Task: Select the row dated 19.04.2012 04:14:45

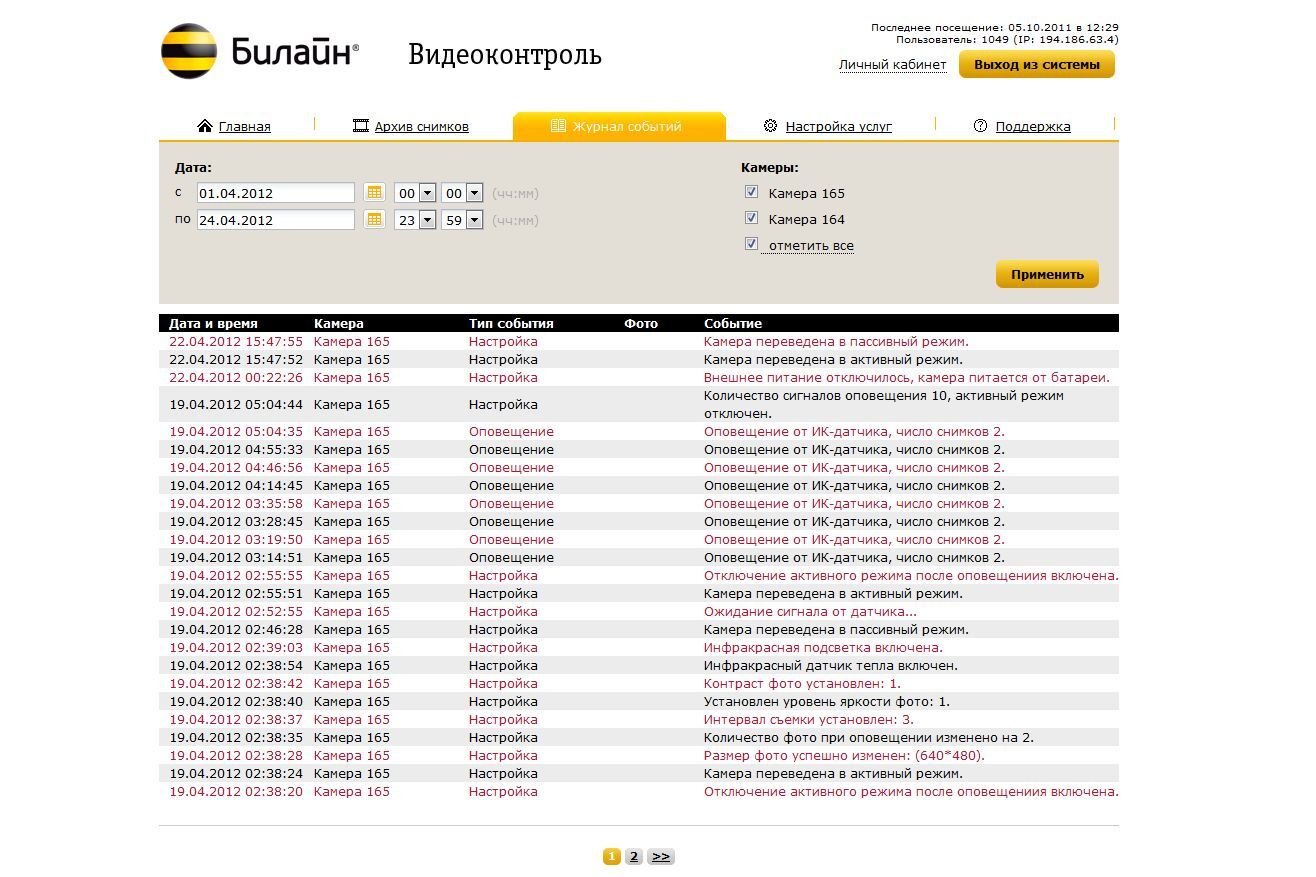Action: click(639, 485)
